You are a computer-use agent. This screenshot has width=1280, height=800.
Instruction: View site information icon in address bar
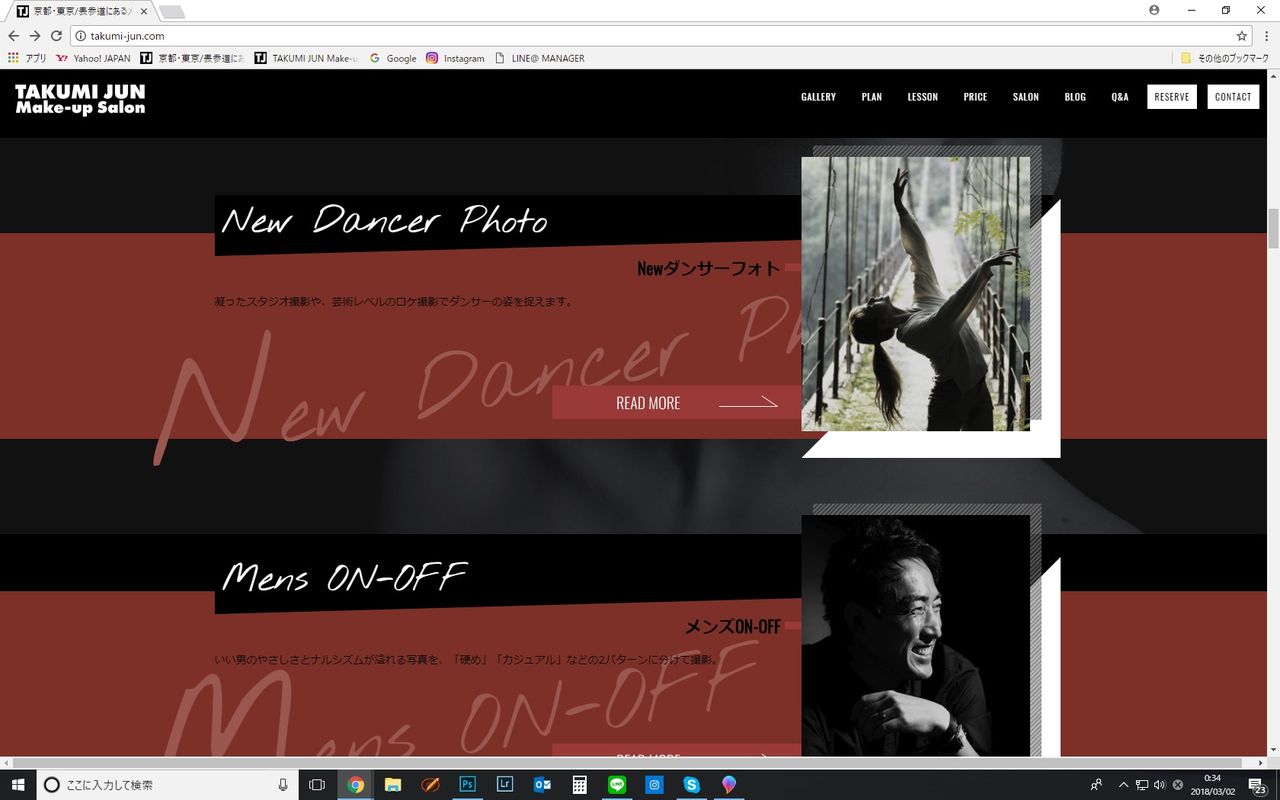pyautogui.click(x=81, y=36)
